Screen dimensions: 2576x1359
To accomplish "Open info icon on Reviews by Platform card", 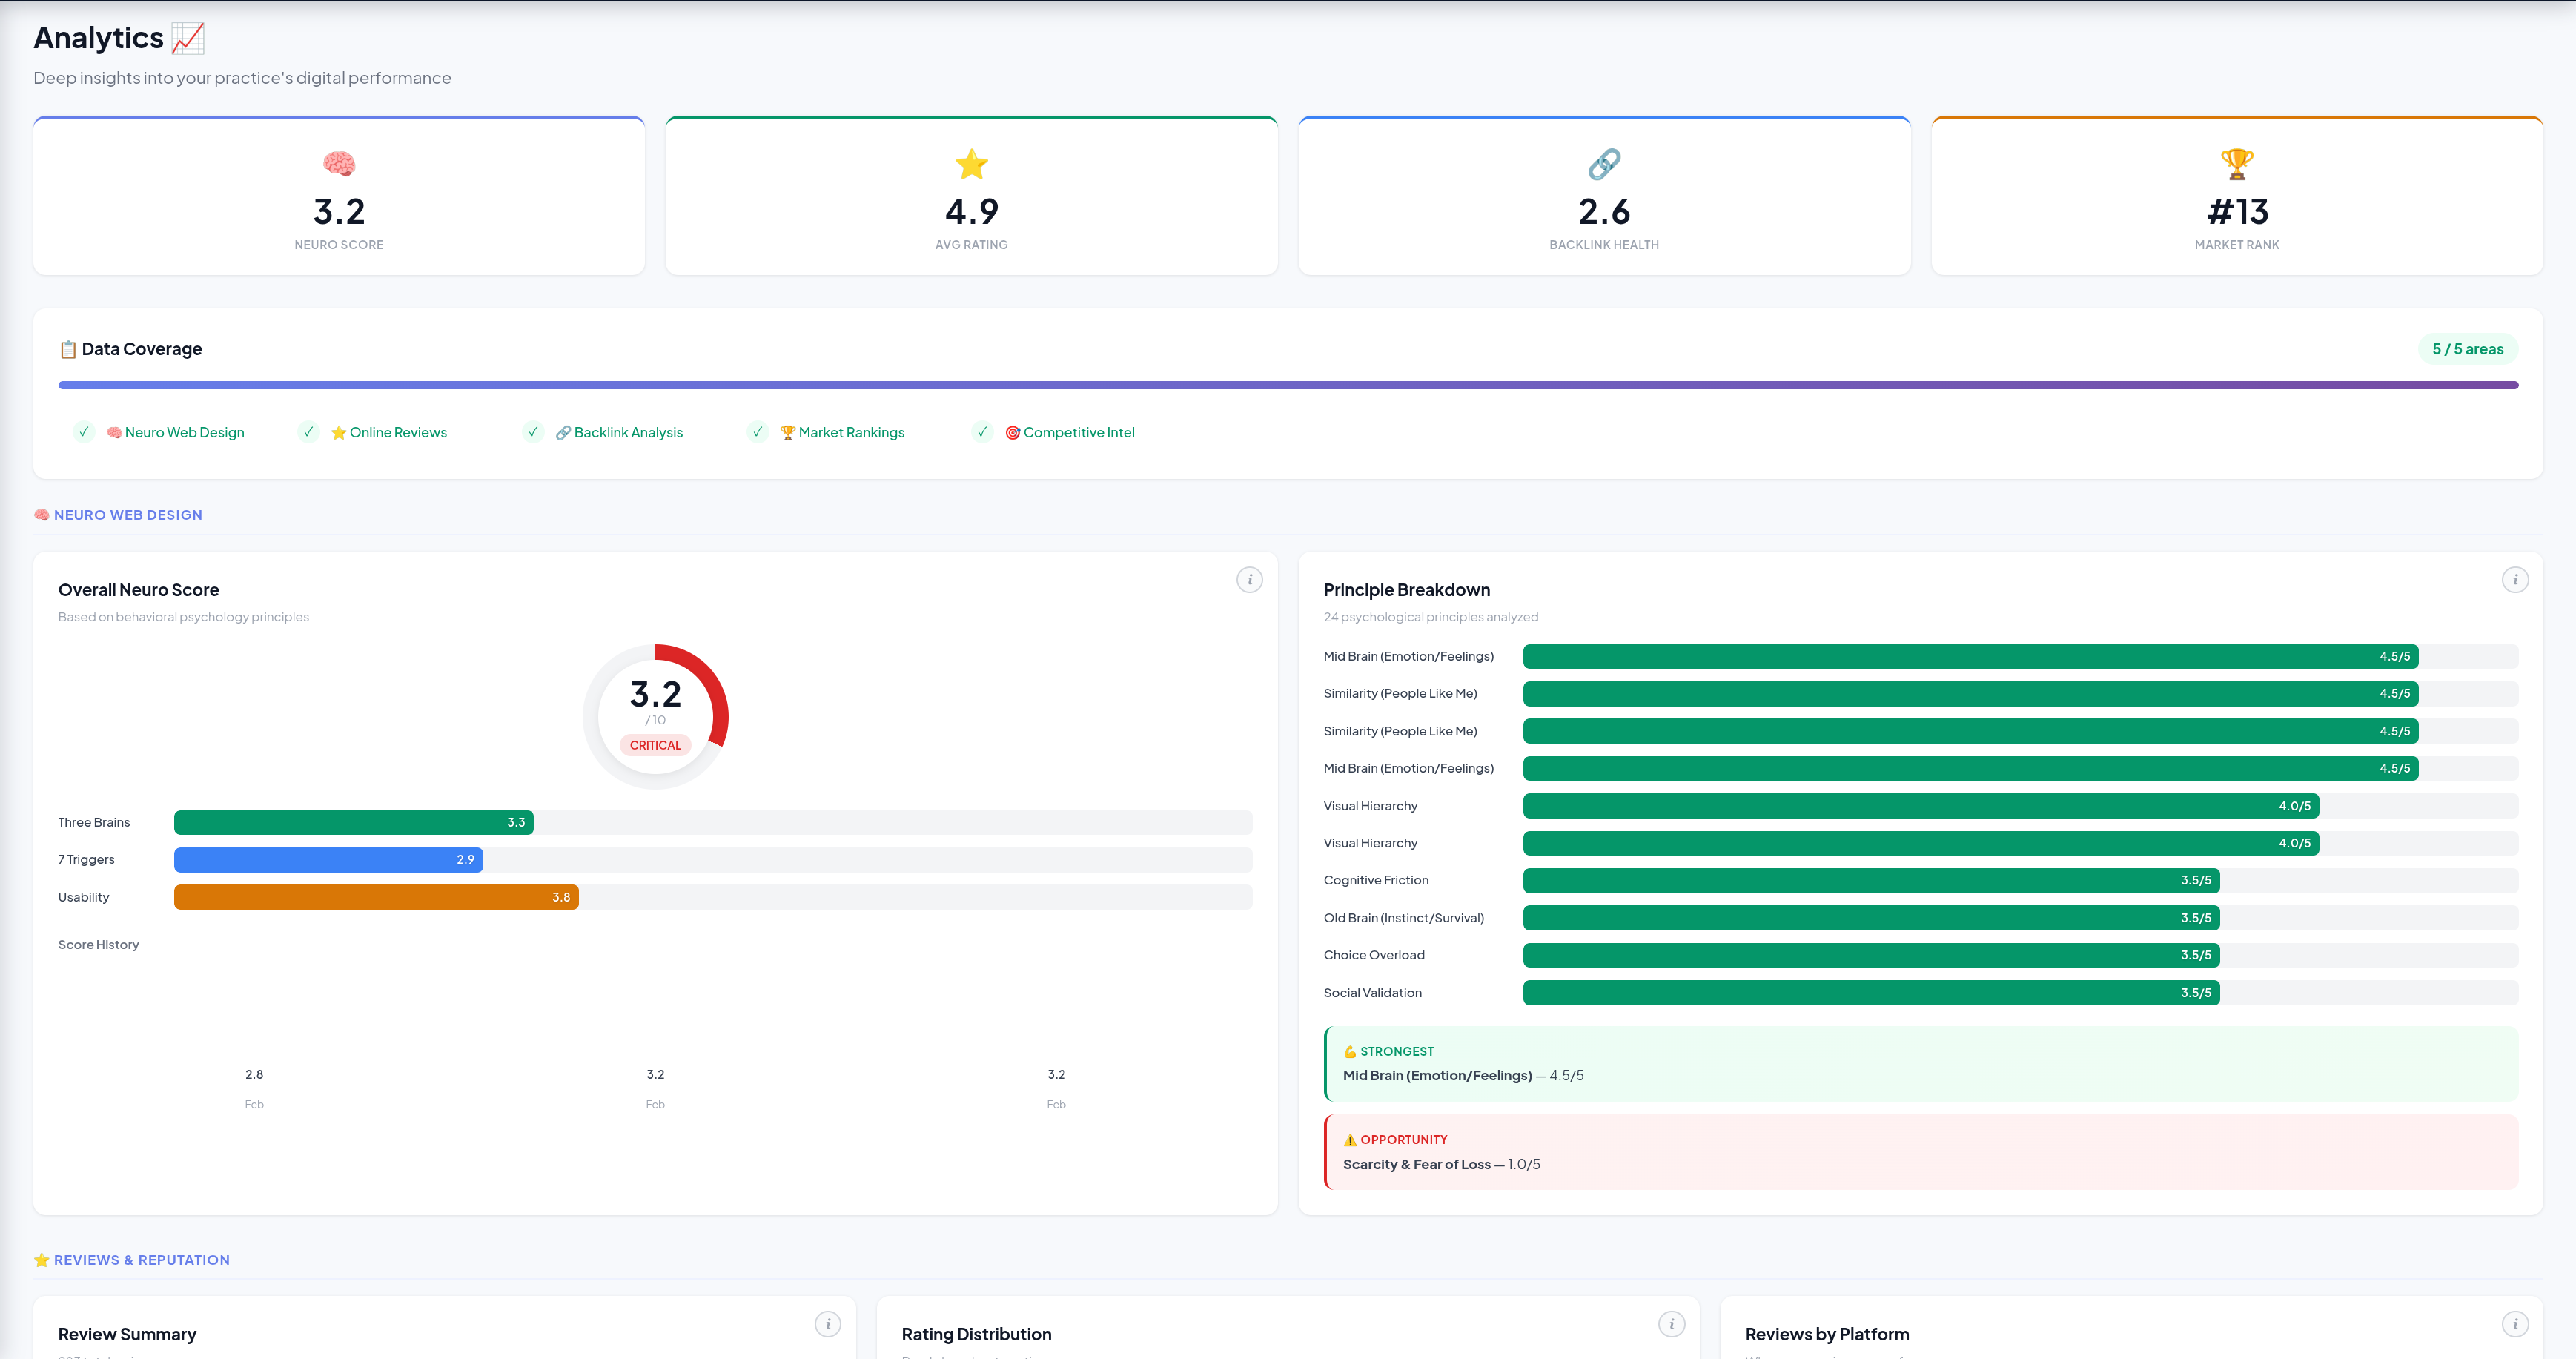I will click(2515, 1324).
